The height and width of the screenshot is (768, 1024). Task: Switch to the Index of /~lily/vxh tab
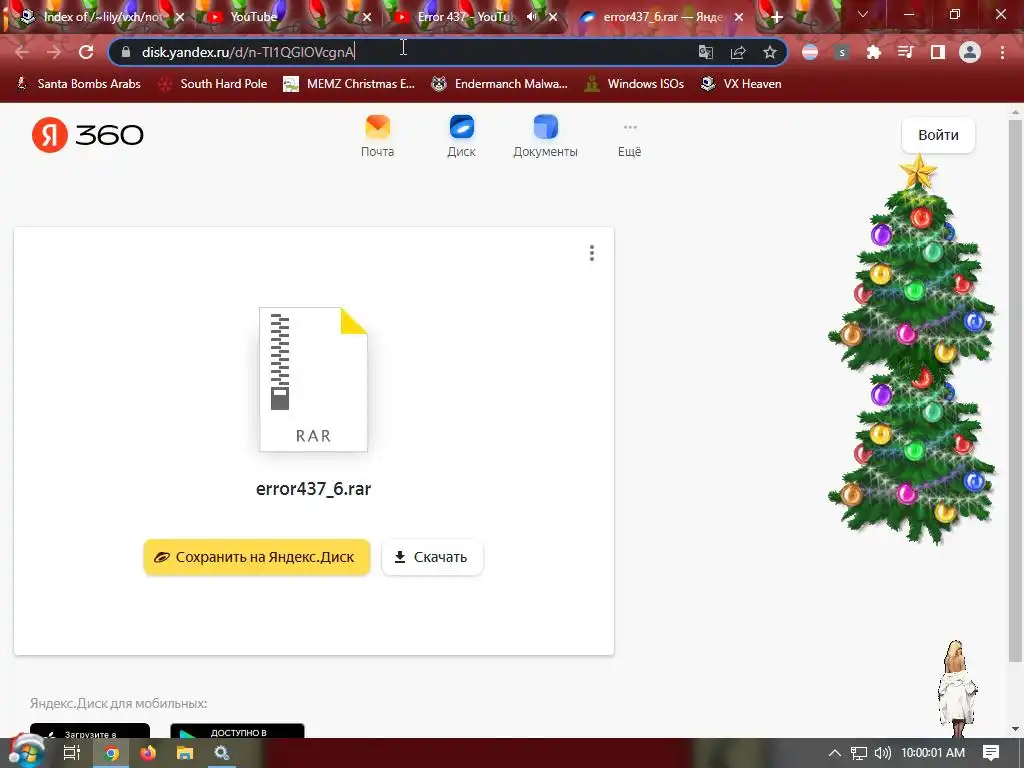pyautogui.click(x=101, y=17)
